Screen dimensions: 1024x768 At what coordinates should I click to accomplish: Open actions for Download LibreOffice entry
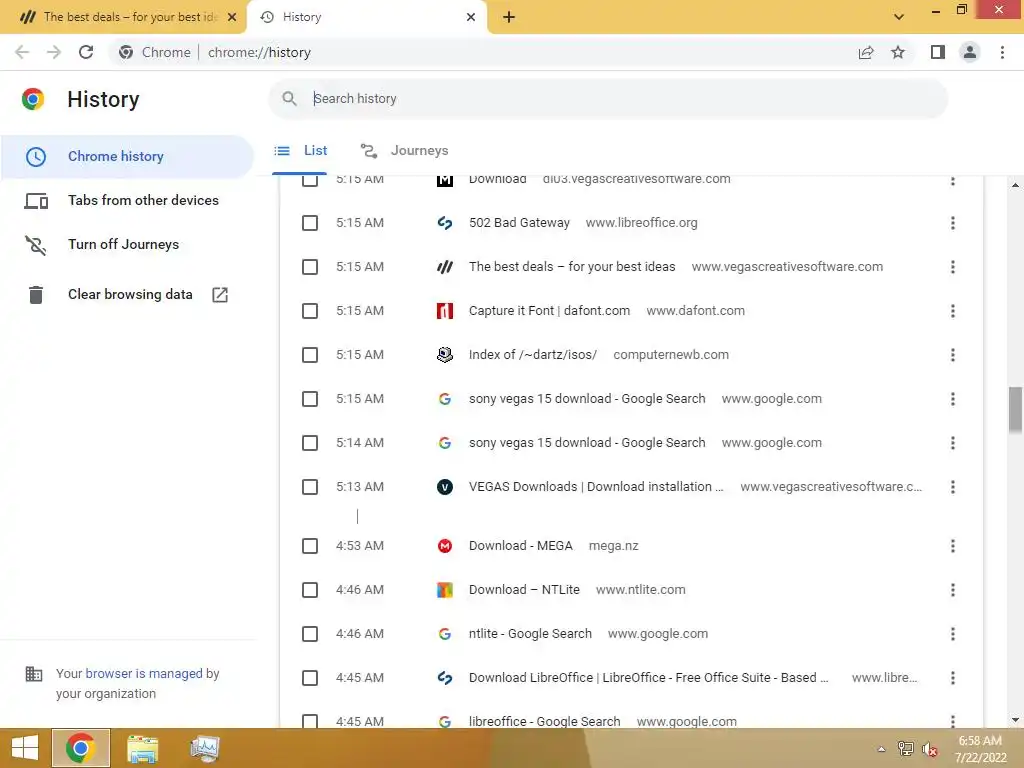(953, 679)
